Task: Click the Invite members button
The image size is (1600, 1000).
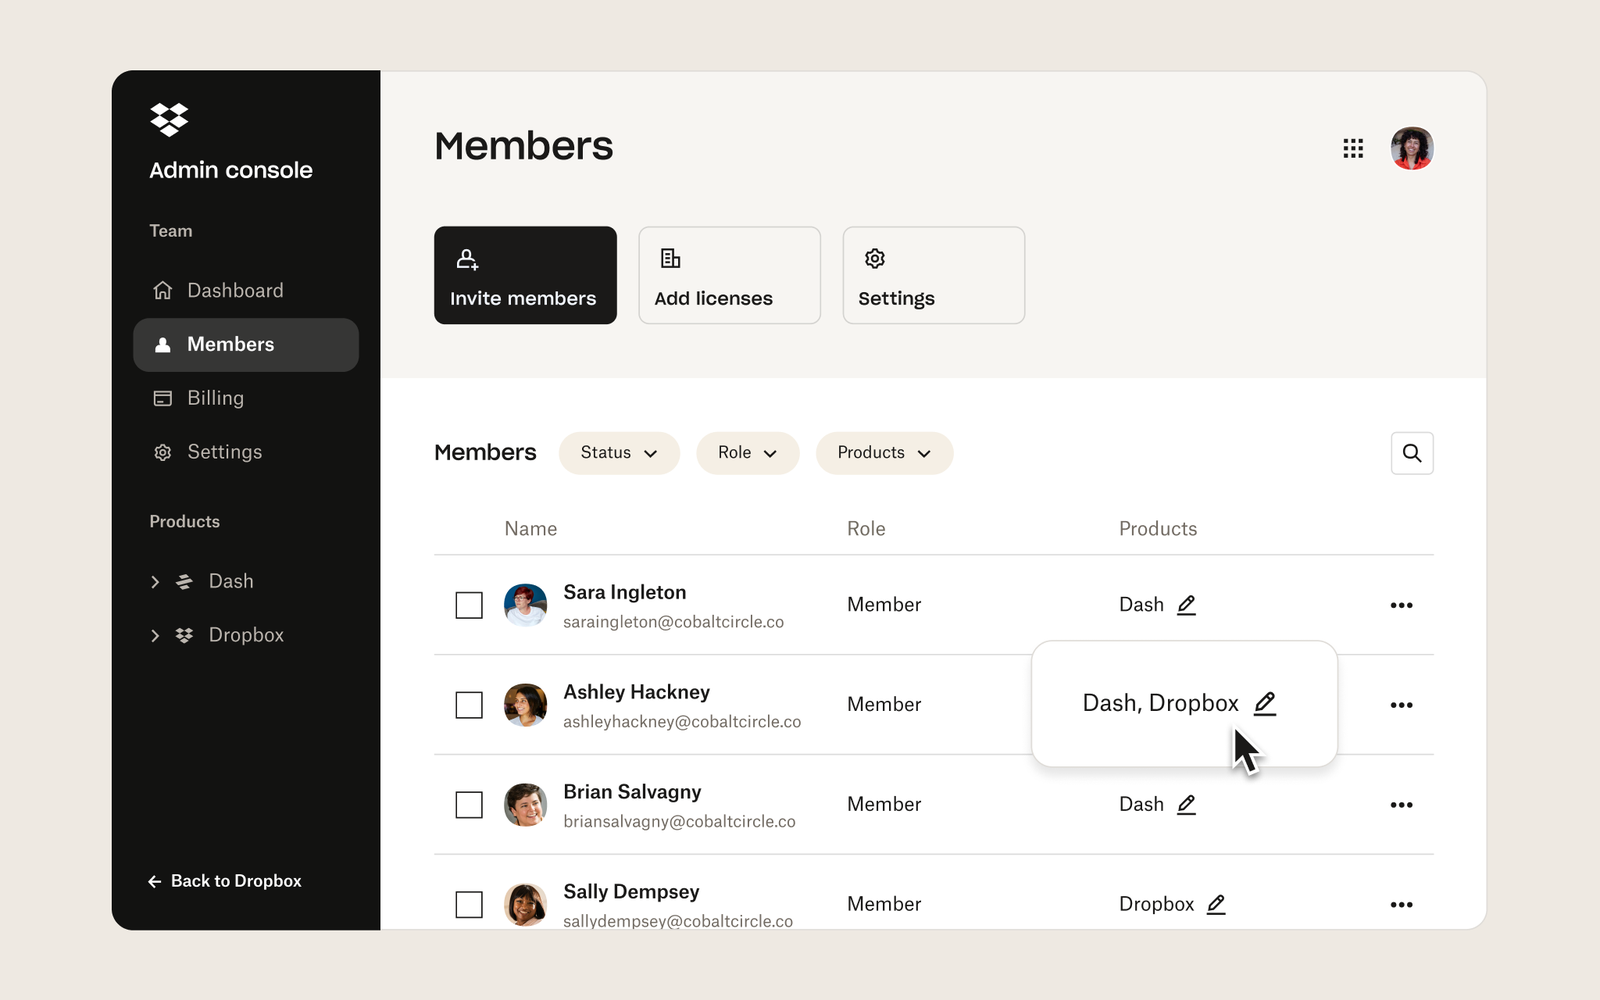Action: tap(525, 275)
